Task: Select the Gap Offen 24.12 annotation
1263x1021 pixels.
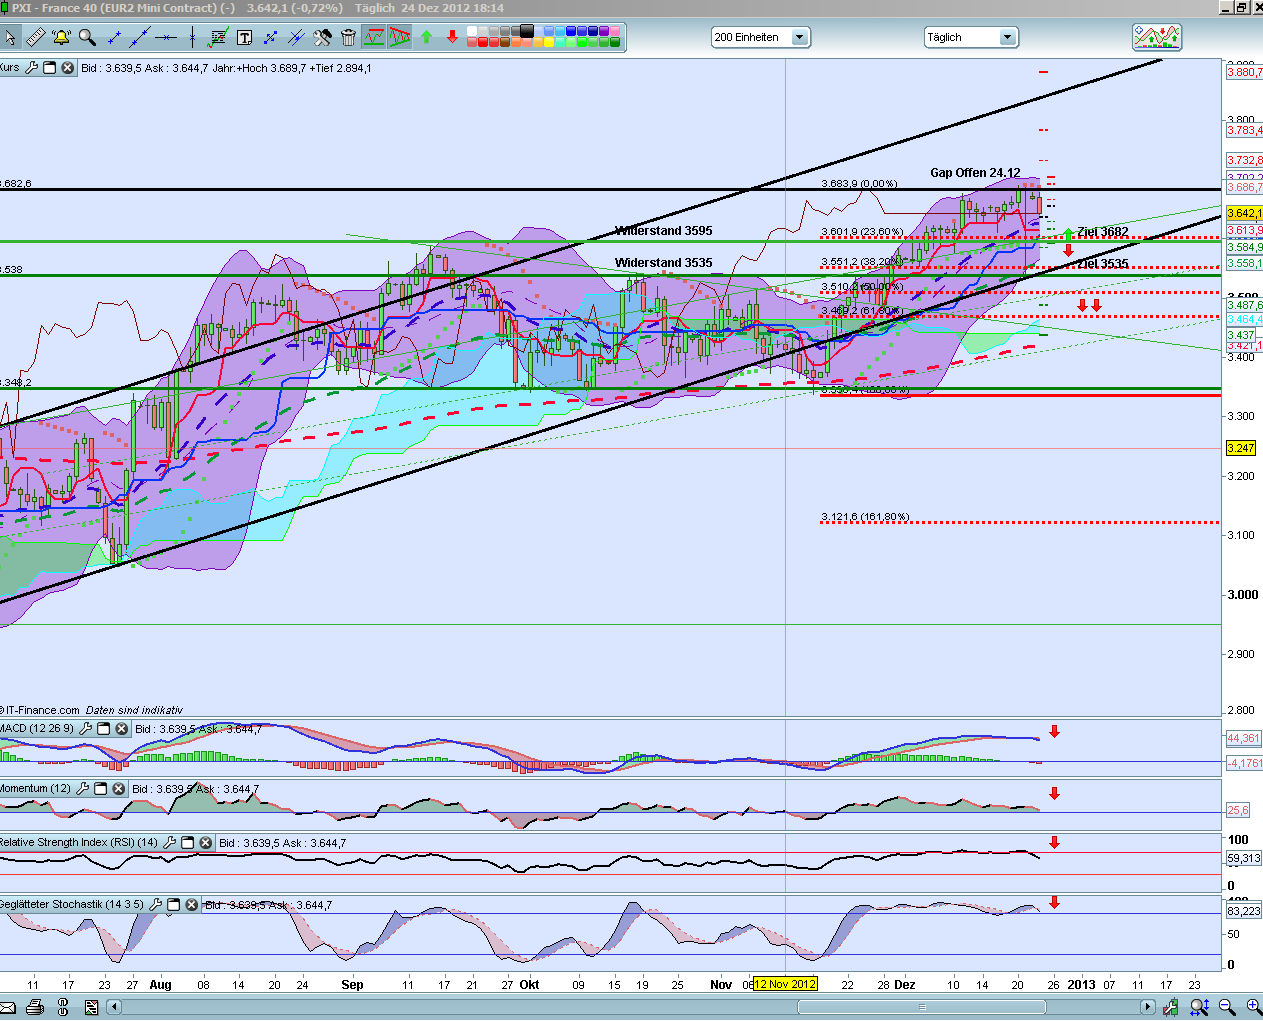Action: pos(975,173)
